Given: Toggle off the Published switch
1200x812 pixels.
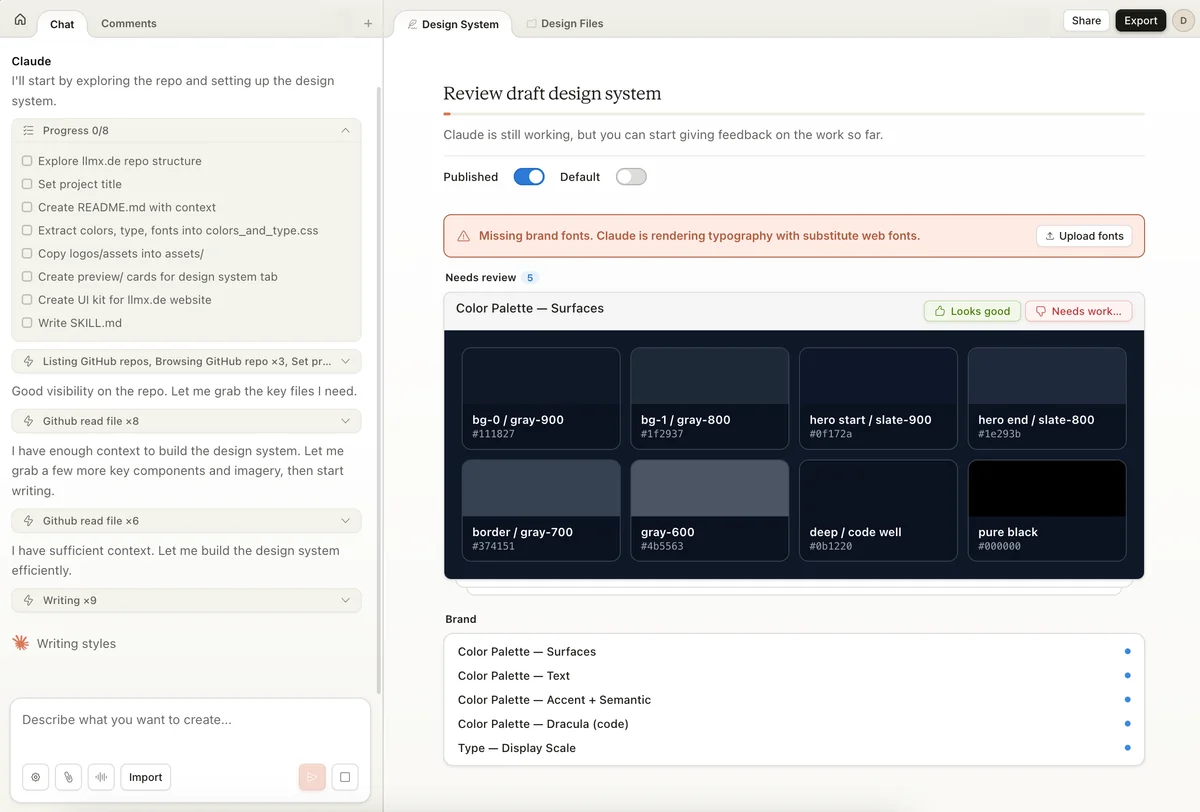Looking at the screenshot, I should (x=529, y=176).
